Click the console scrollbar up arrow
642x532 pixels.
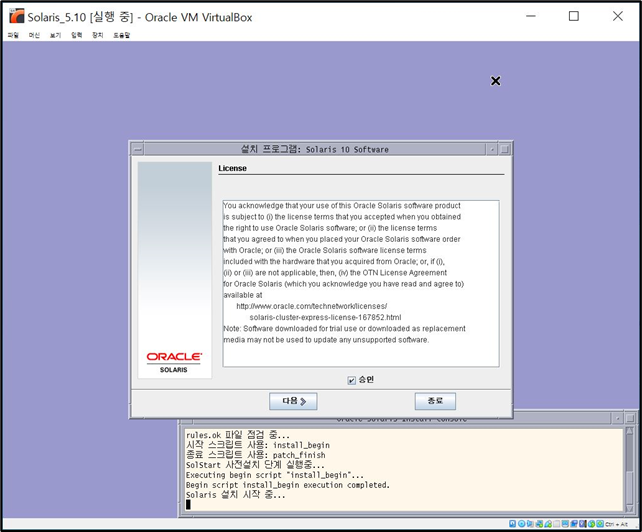click(x=630, y=431)
